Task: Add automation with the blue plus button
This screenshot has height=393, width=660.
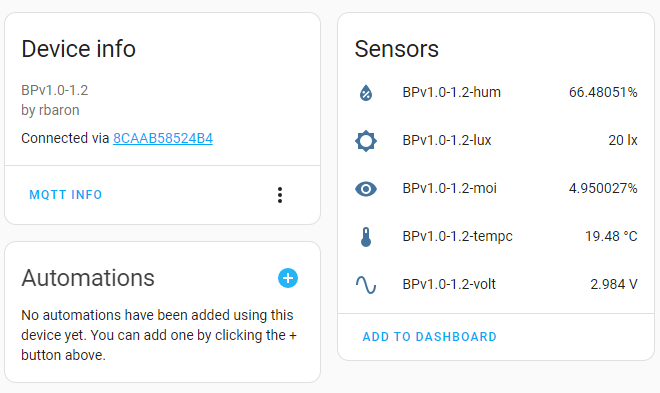Action: 288,278
